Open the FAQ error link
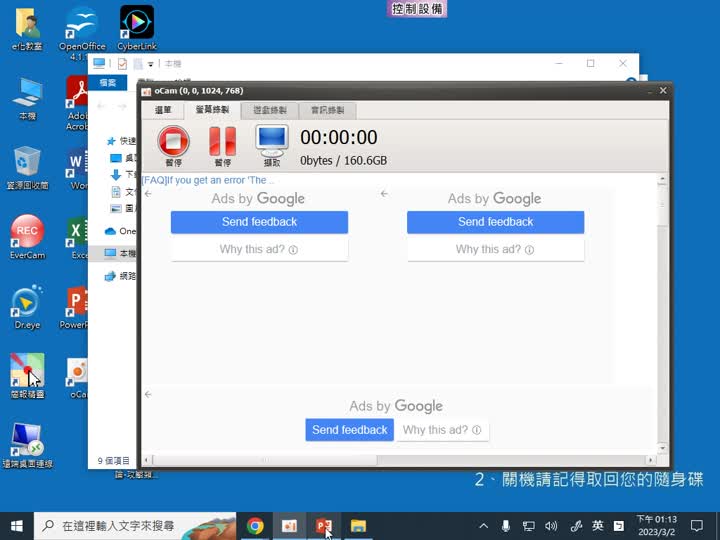 pos(208,180)
